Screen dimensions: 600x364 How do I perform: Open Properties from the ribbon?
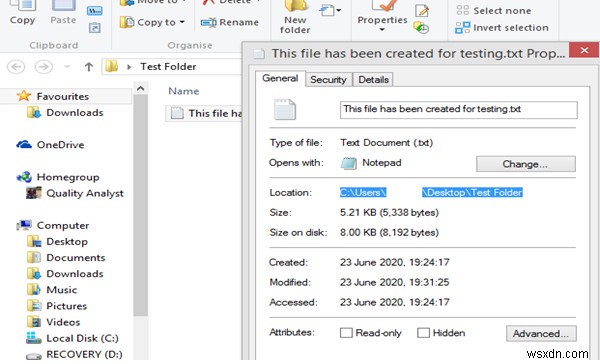(x=382, y=13)
